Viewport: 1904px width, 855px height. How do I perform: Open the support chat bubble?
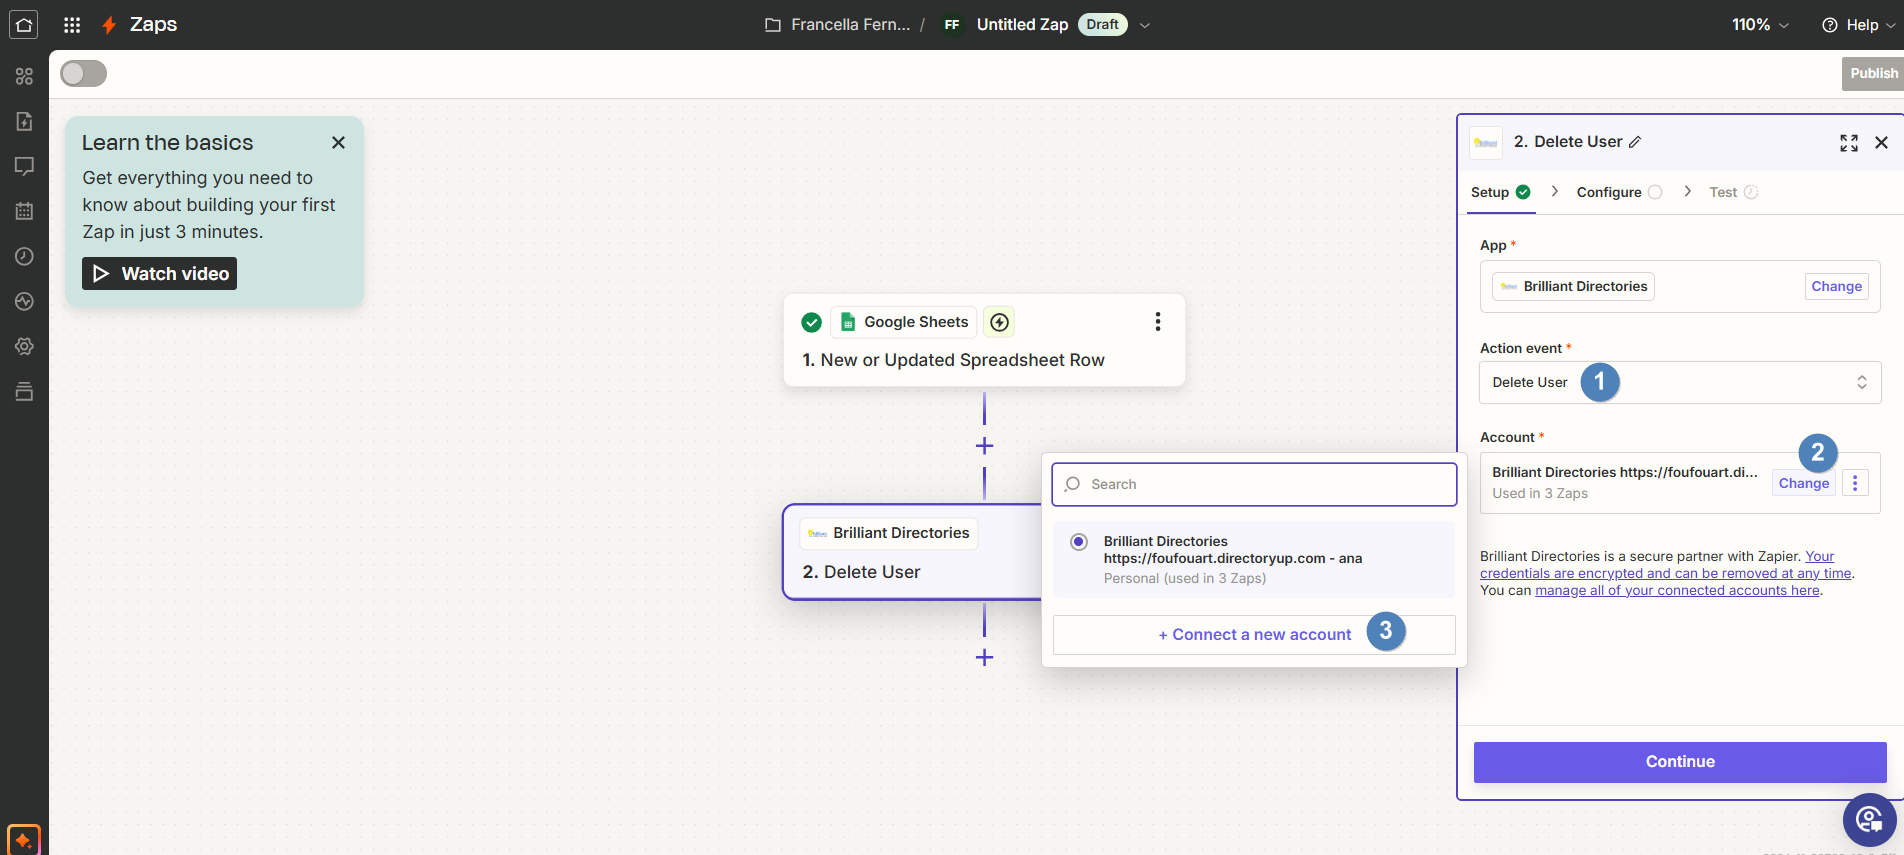(1870, 820)
